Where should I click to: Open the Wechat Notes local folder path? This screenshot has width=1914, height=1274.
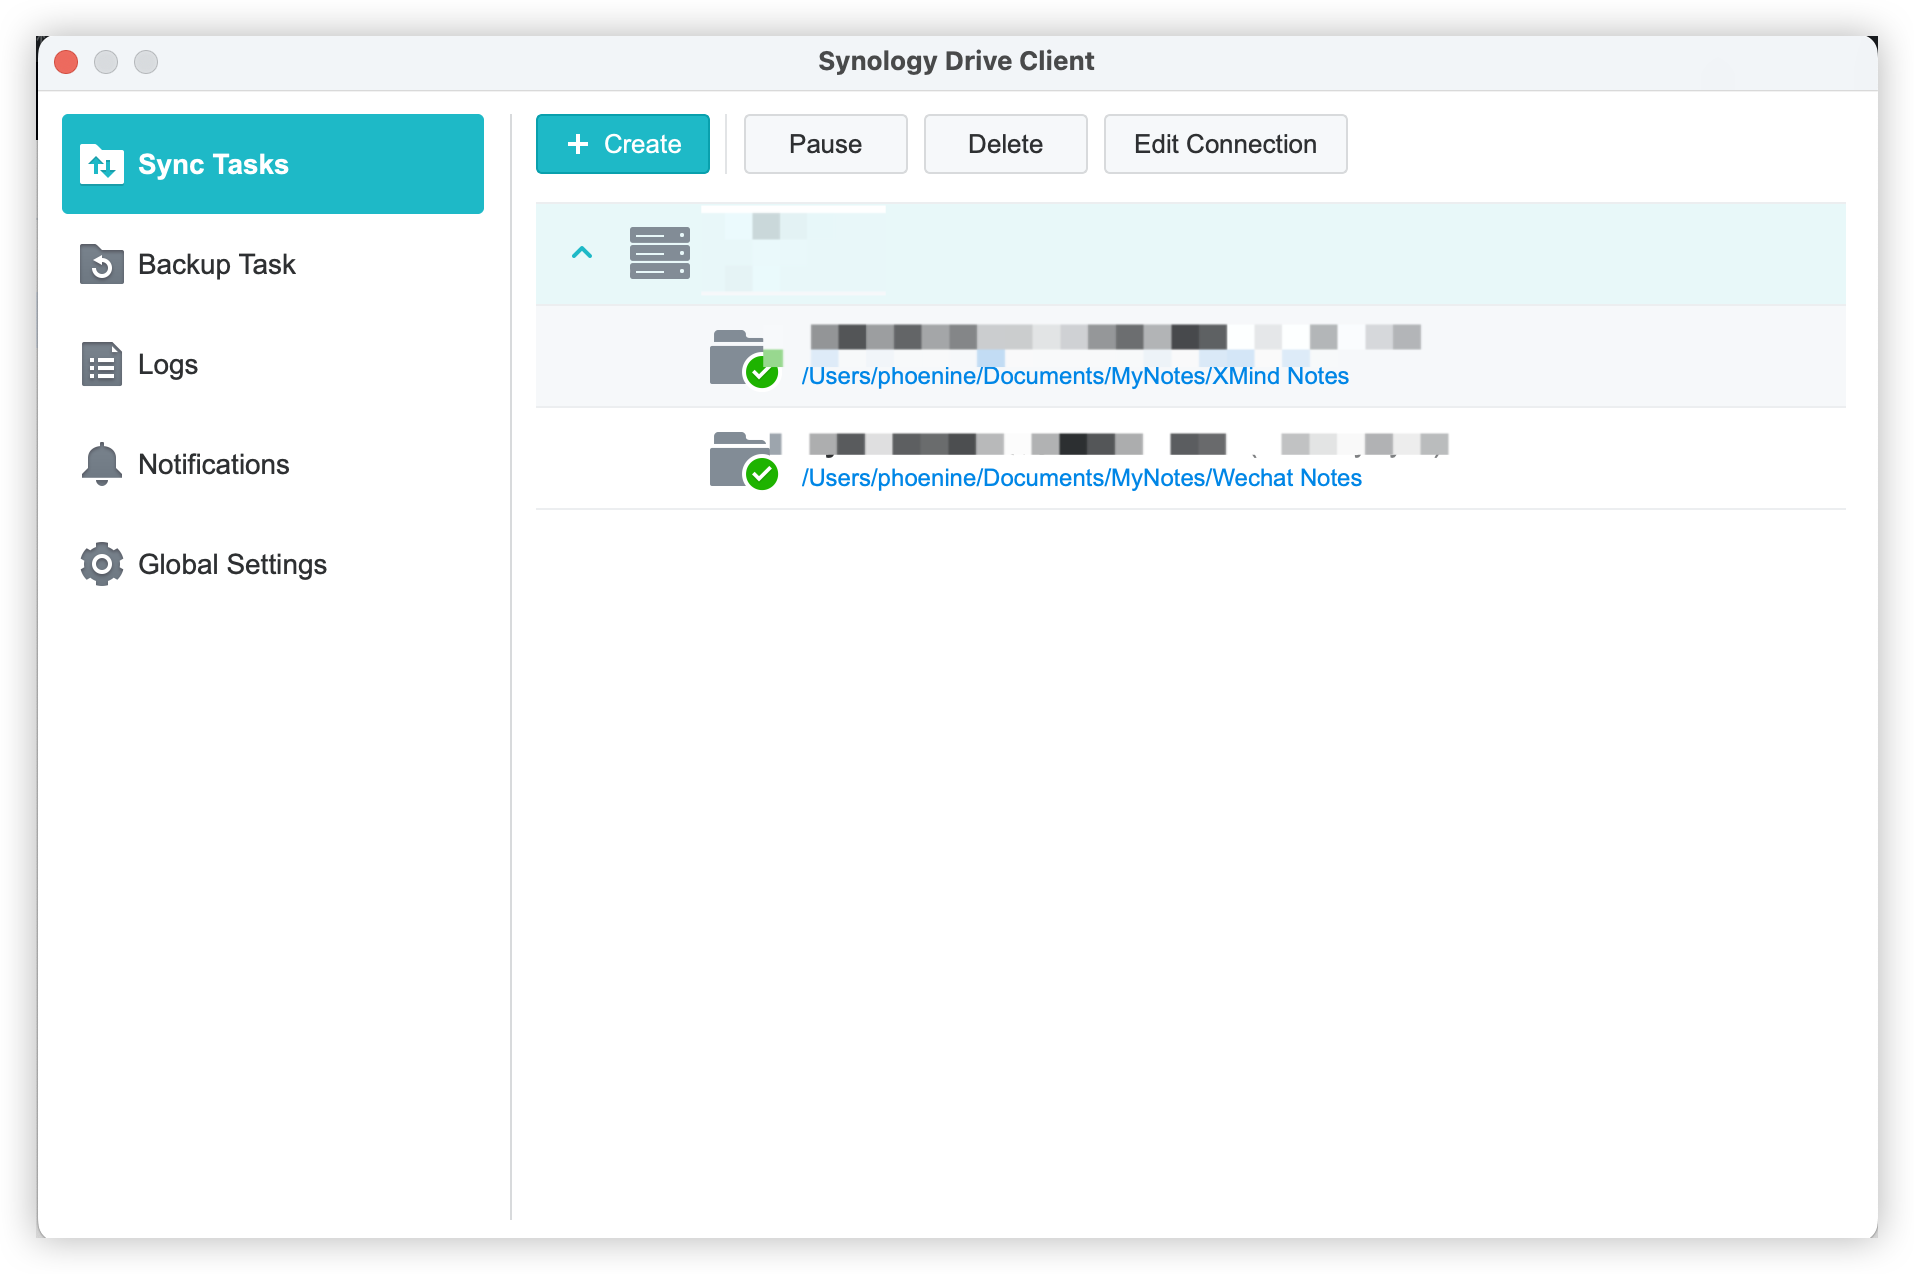tap(1081, 478)
